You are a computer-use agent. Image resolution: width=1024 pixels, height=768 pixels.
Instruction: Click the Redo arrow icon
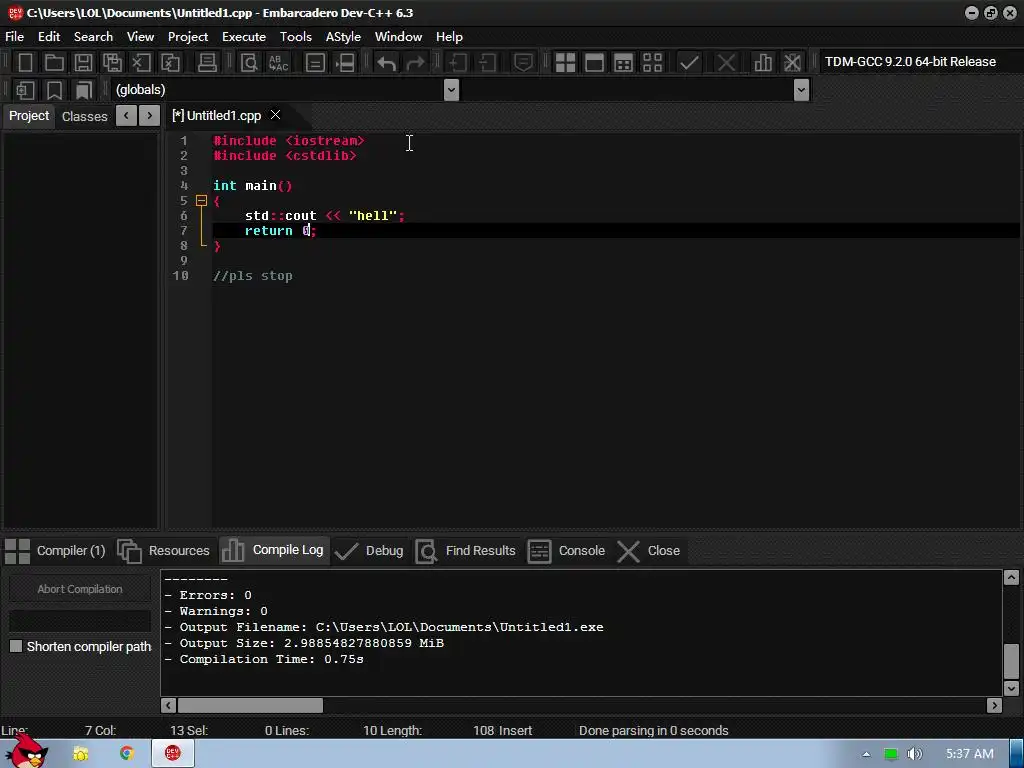415,62
